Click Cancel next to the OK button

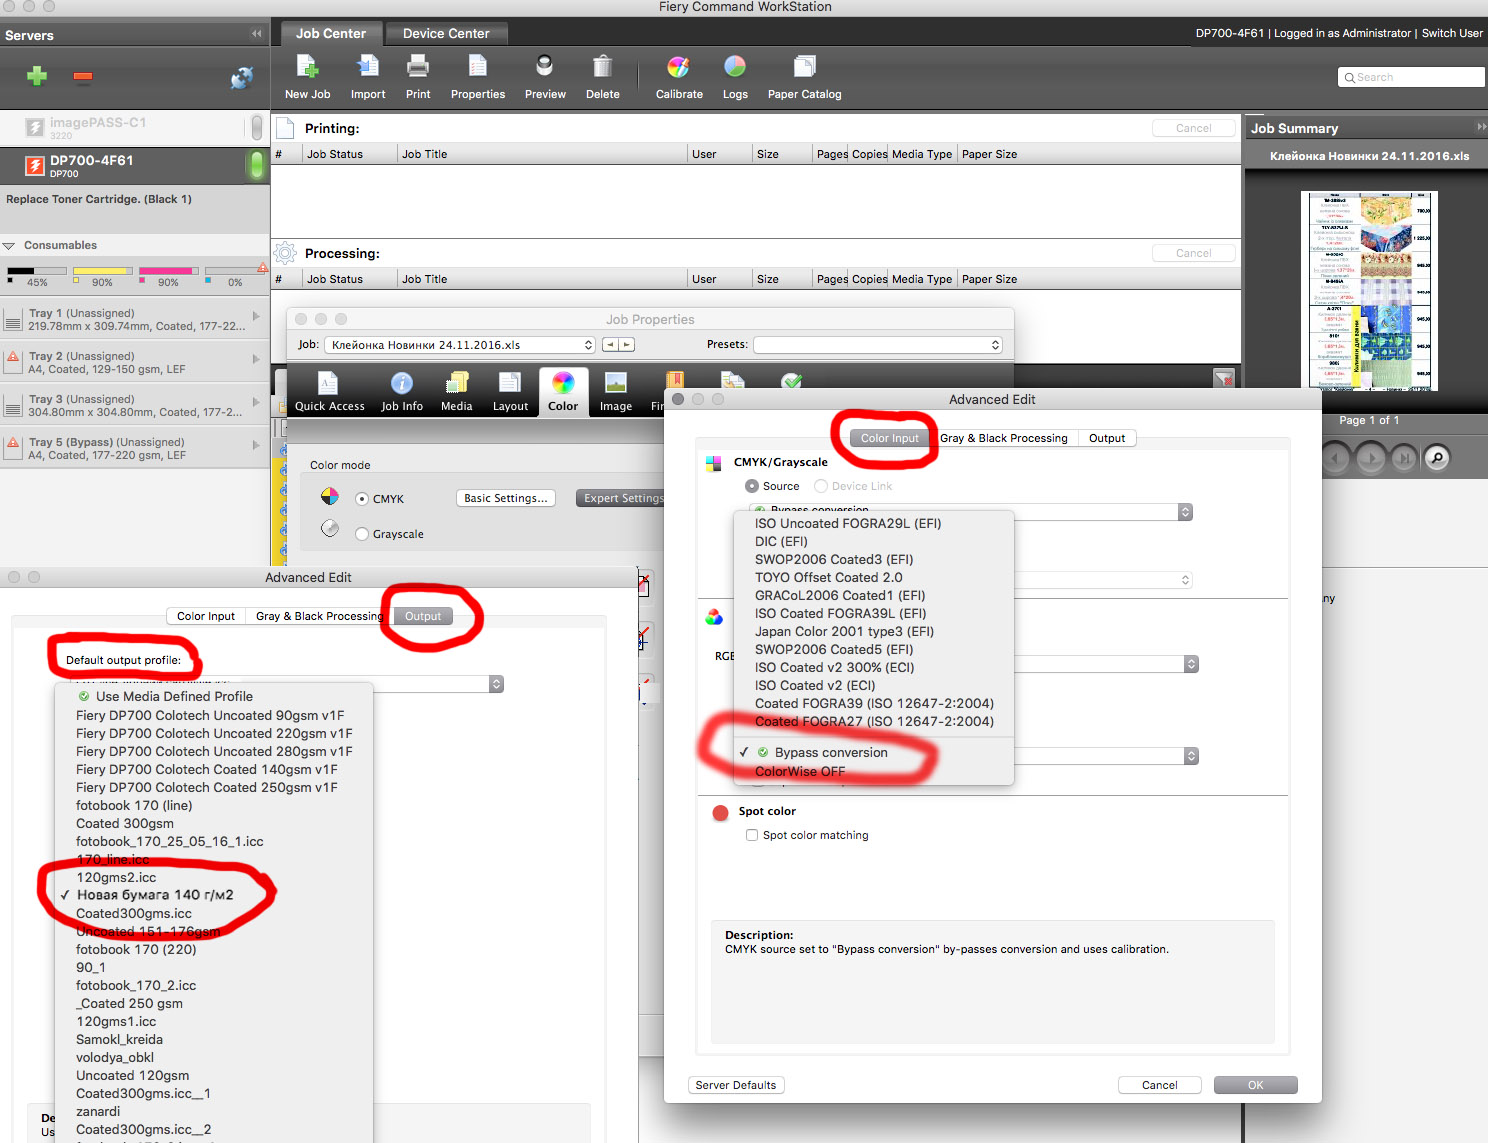point(1160,1085)
